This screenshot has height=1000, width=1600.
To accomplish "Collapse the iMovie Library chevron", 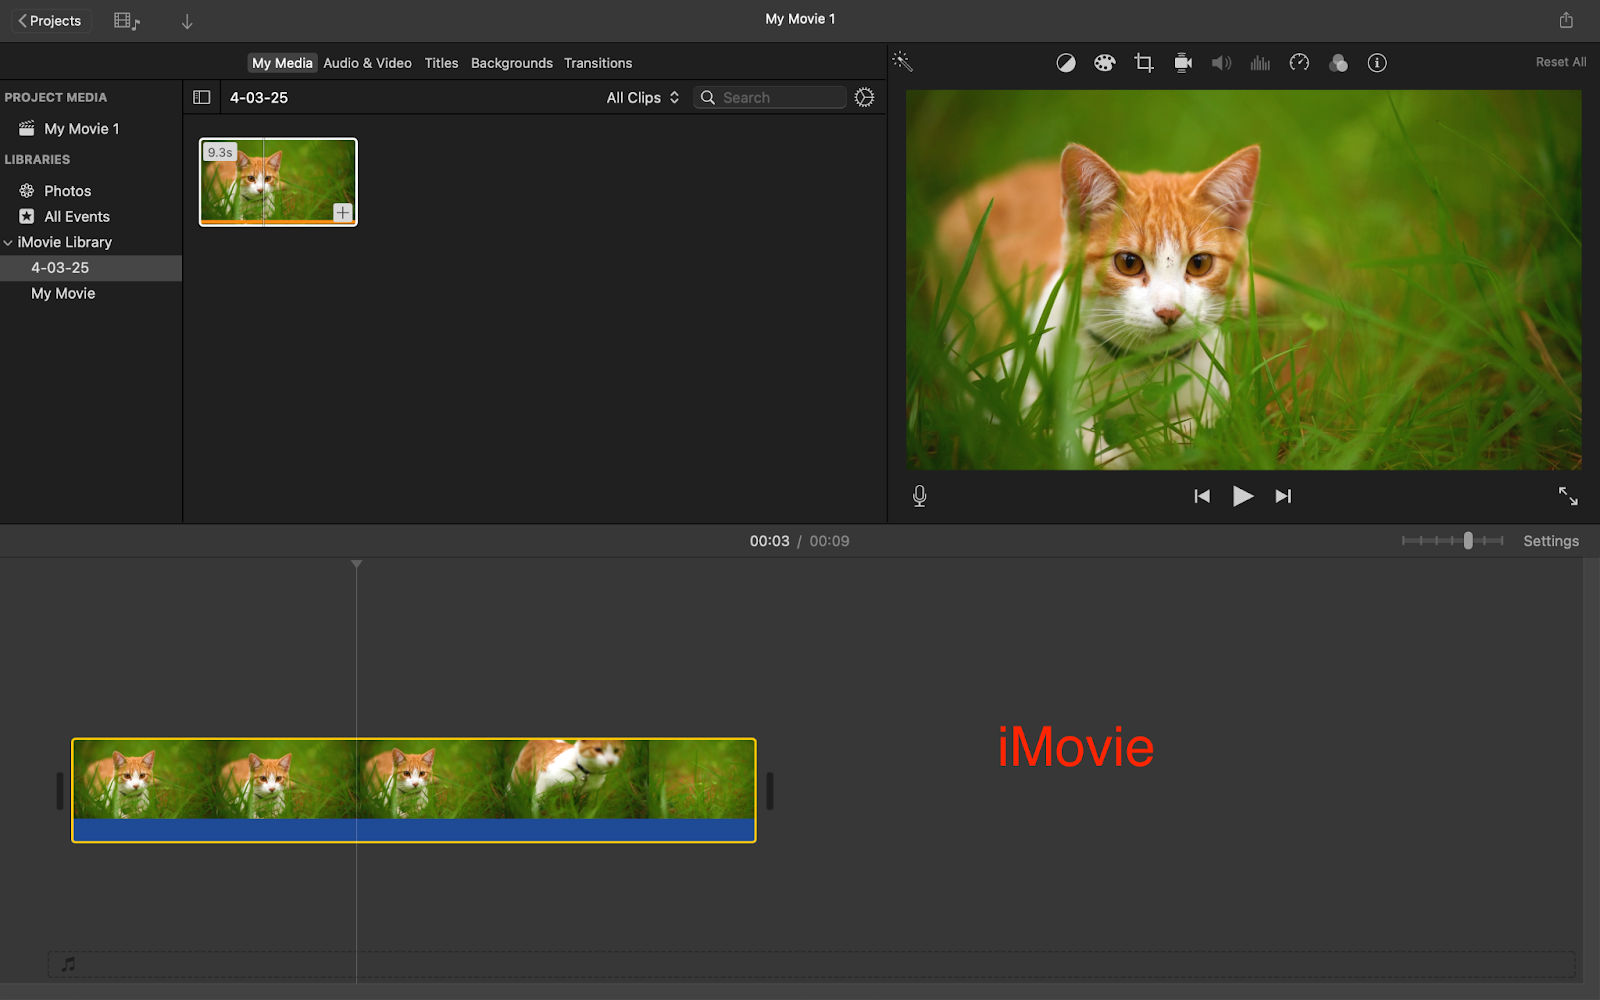I will 8,242.
